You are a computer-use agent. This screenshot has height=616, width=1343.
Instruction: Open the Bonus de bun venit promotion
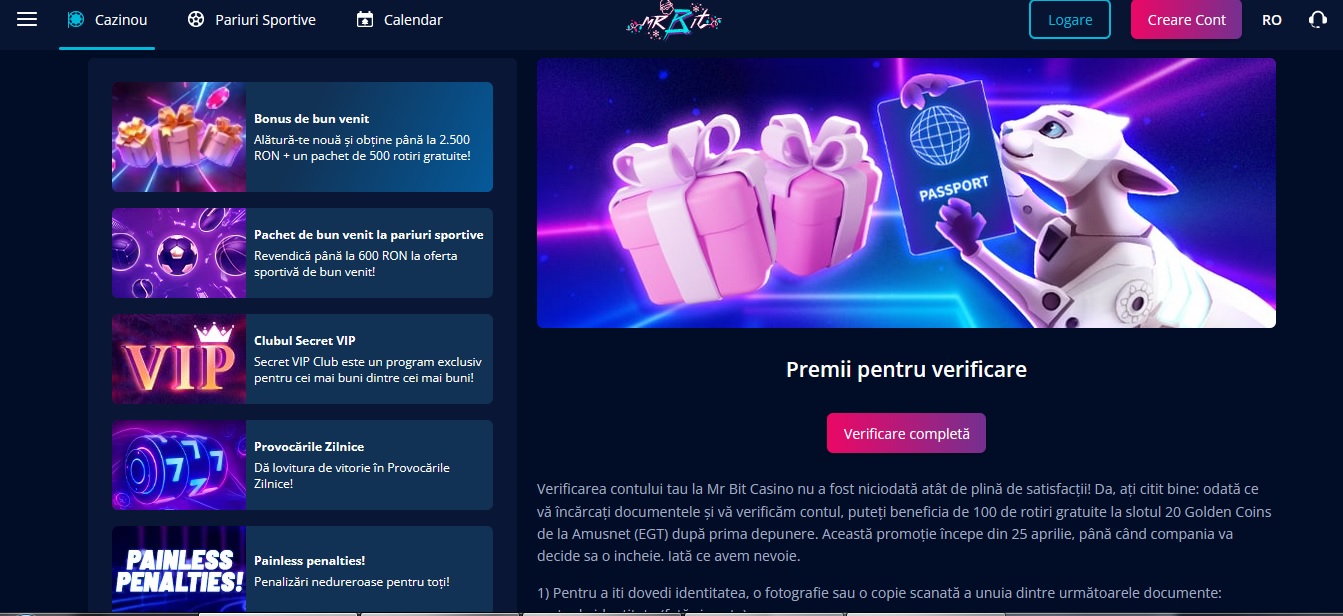302,137
